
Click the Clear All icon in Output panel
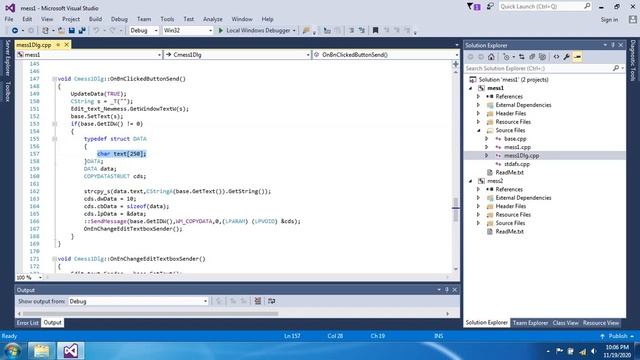coord(258,301)
